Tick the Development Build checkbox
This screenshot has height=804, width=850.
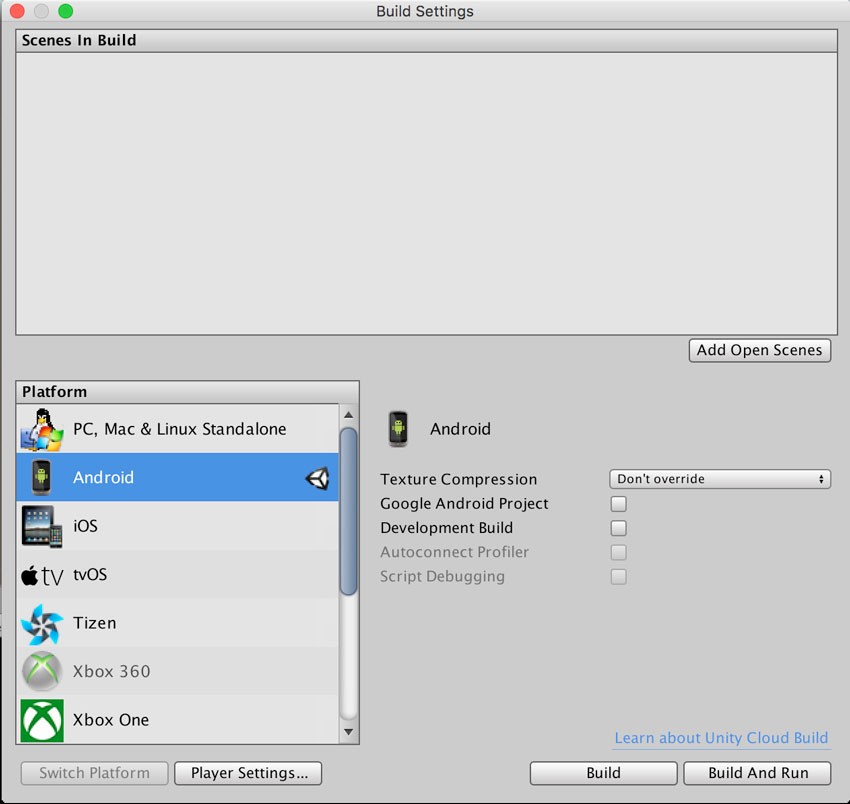tap(619, 528)
